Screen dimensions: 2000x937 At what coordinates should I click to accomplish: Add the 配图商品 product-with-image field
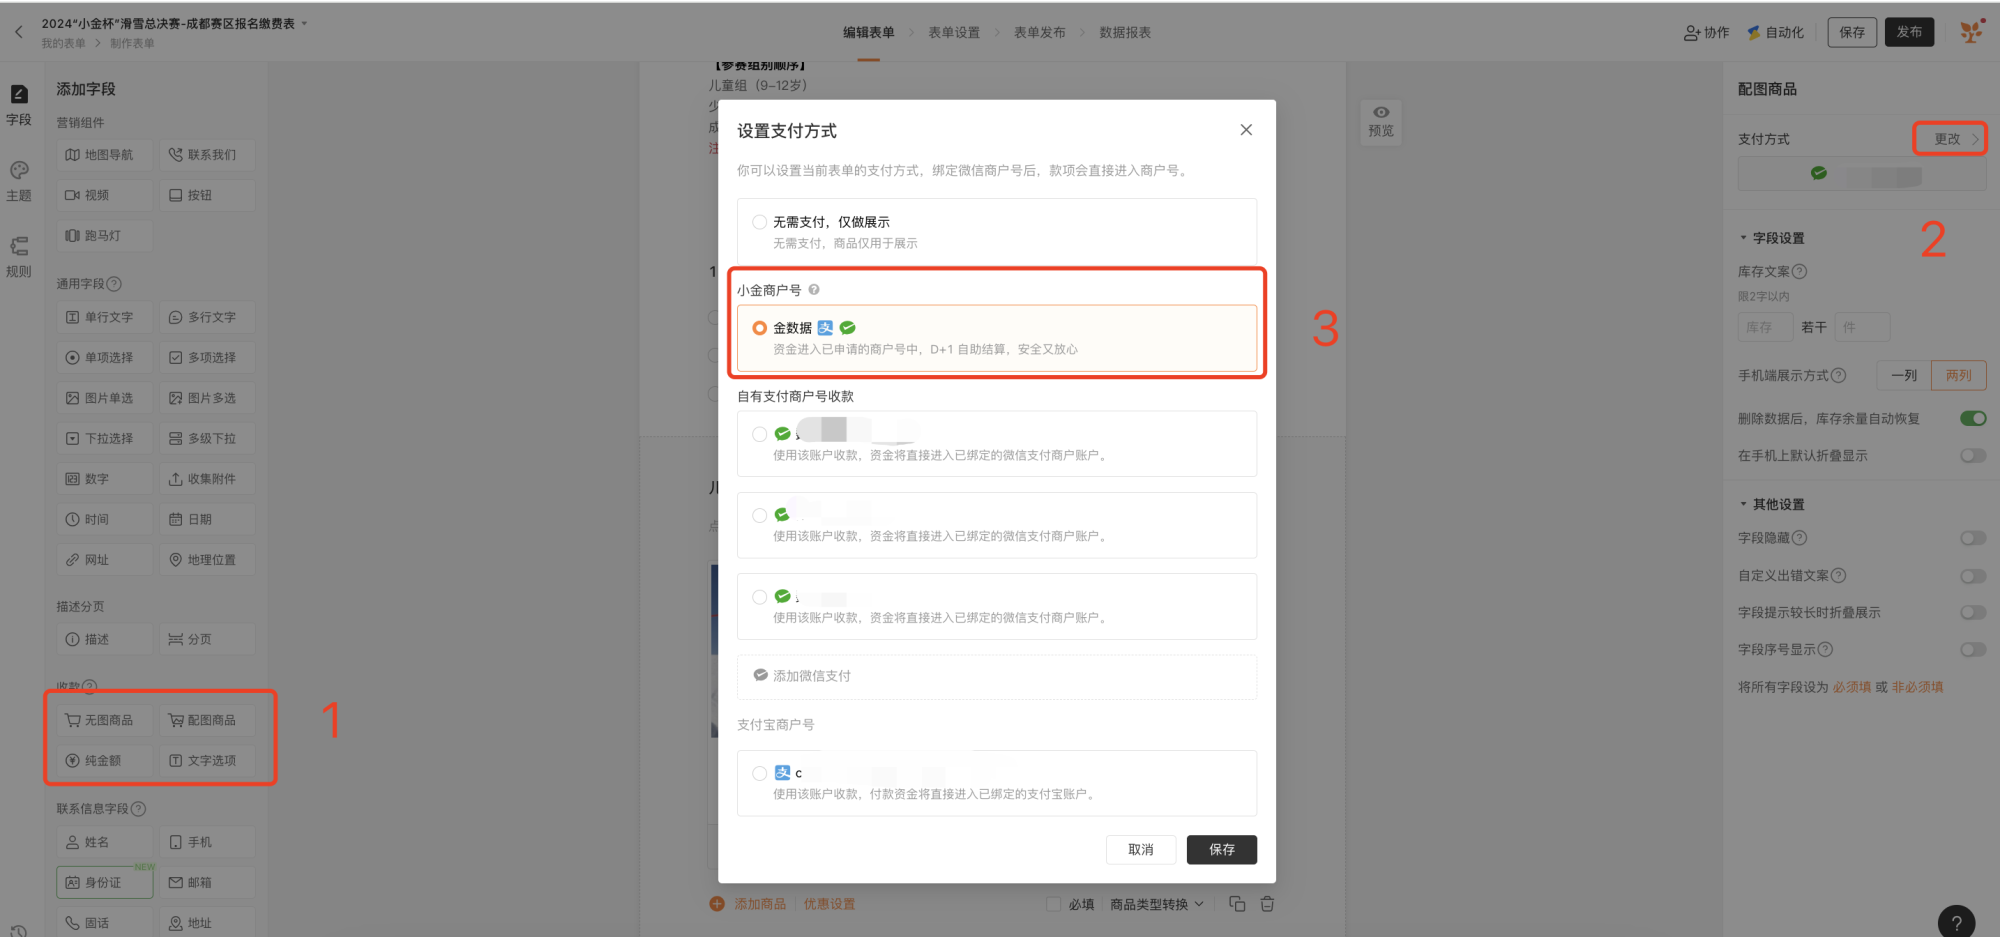tap(207, 720)
